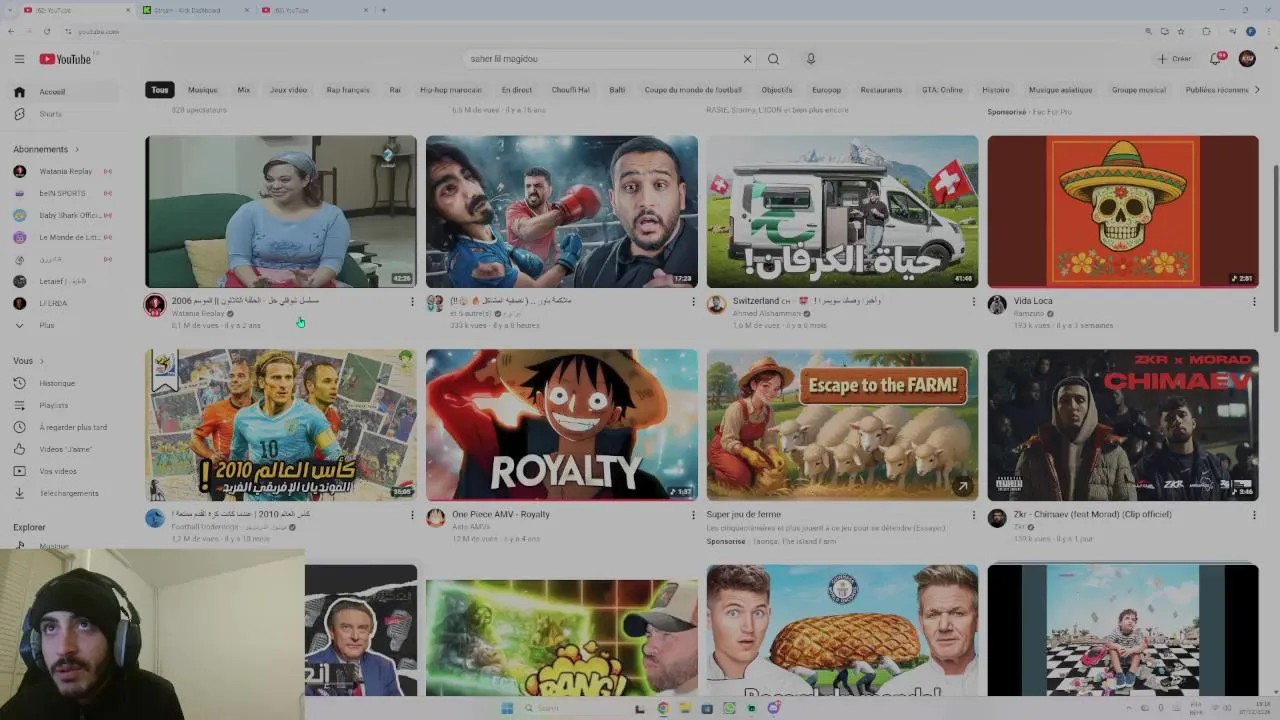Play the Swiss camper van thumbnail
This screenshot has width=1280, height=720.
coord(842,212)
